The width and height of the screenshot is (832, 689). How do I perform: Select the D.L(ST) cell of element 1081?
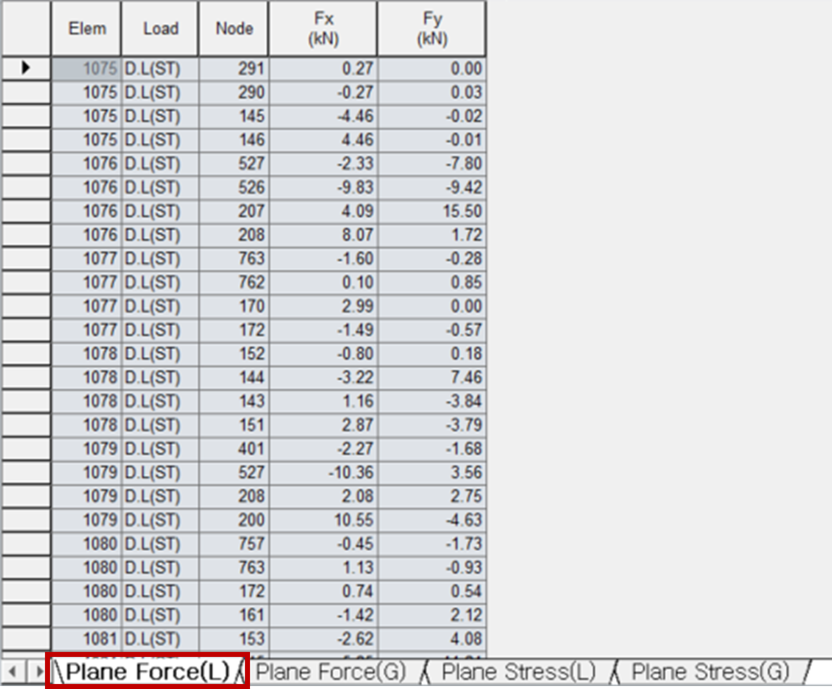pyautogui.click(x=159, y=638)
